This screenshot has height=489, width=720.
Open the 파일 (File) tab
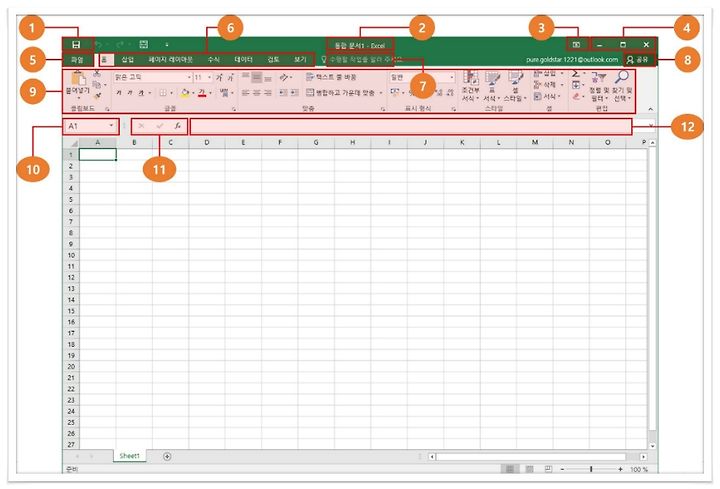pyautogui.click(x=77, y=60)
